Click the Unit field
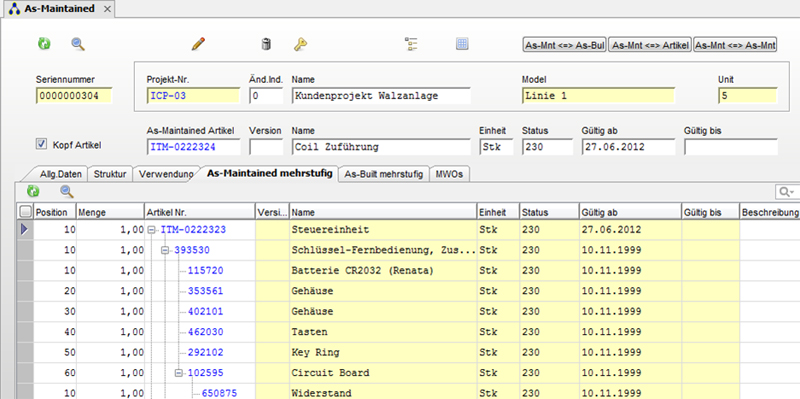800x399 pixels. (748, 96)
